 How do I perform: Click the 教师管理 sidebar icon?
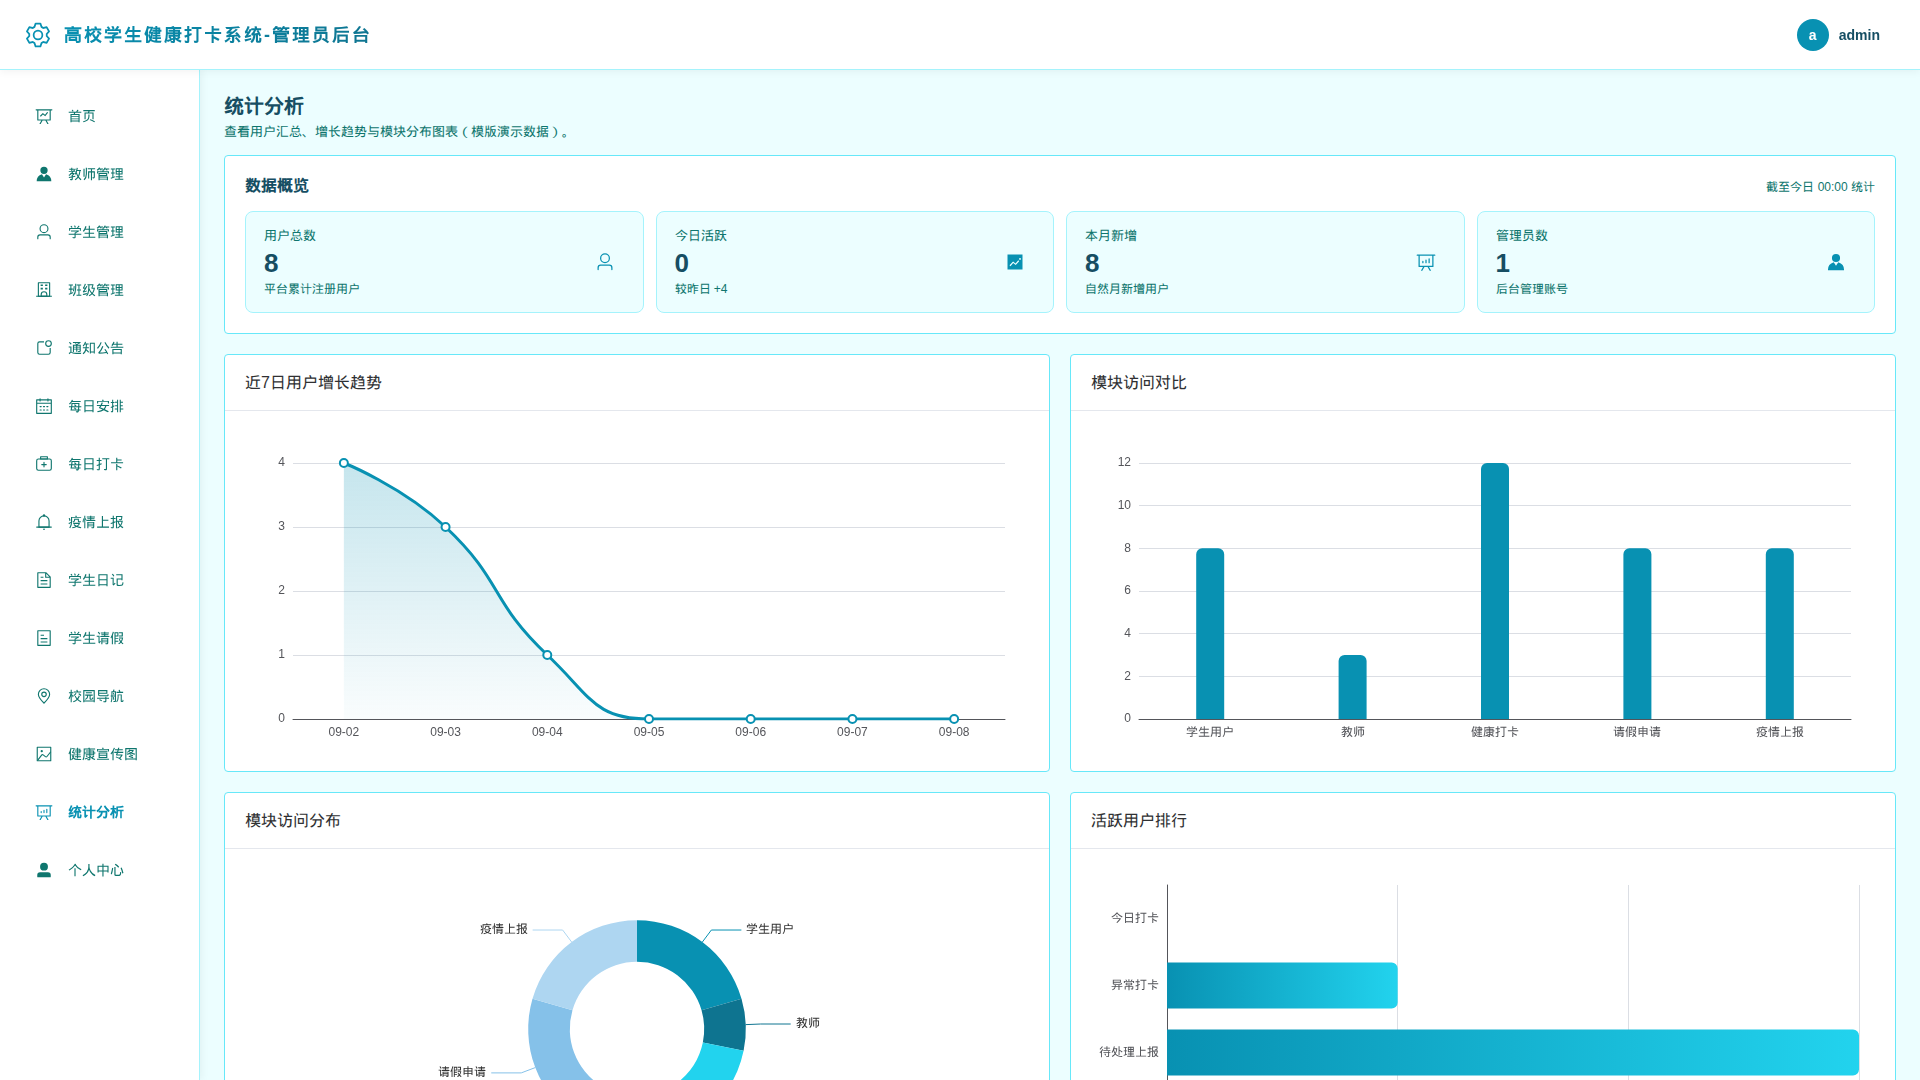click(44, 174)
